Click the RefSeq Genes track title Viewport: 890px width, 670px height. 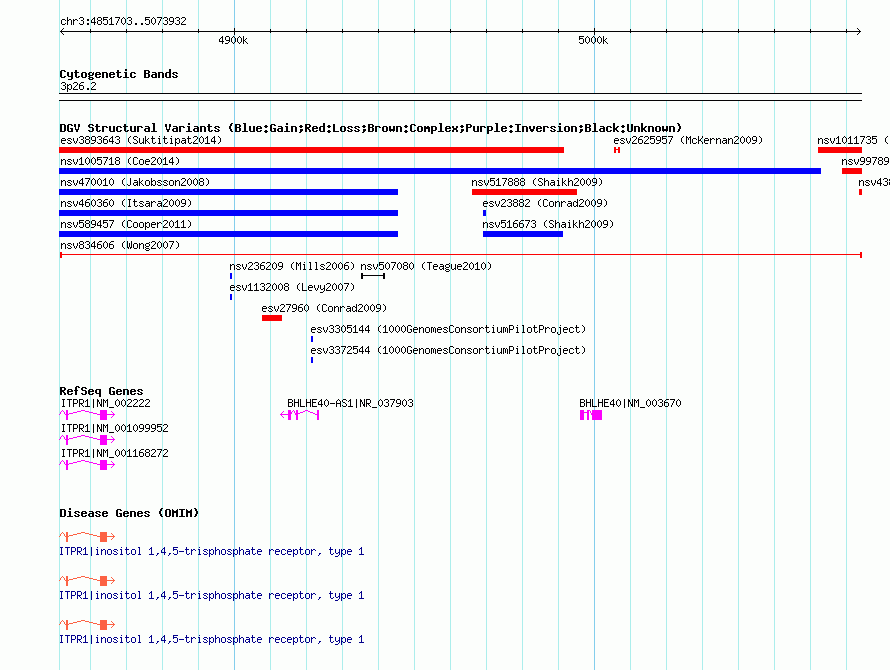[x=101, y=391]
